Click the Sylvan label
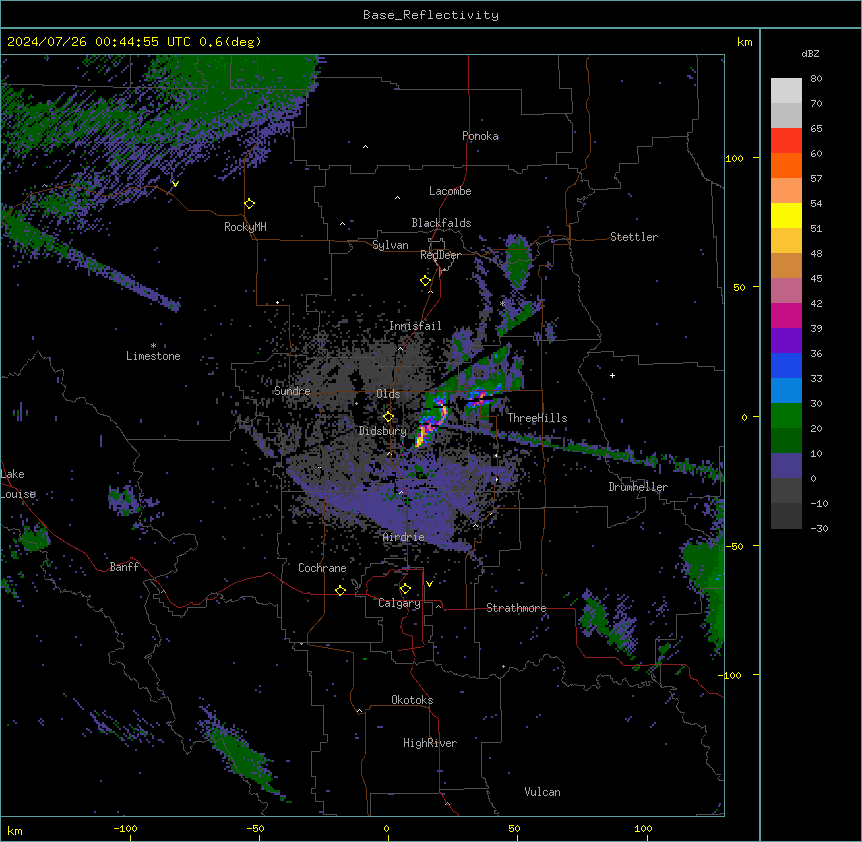Screen dimensions: 862x842 tap(390, 245)
